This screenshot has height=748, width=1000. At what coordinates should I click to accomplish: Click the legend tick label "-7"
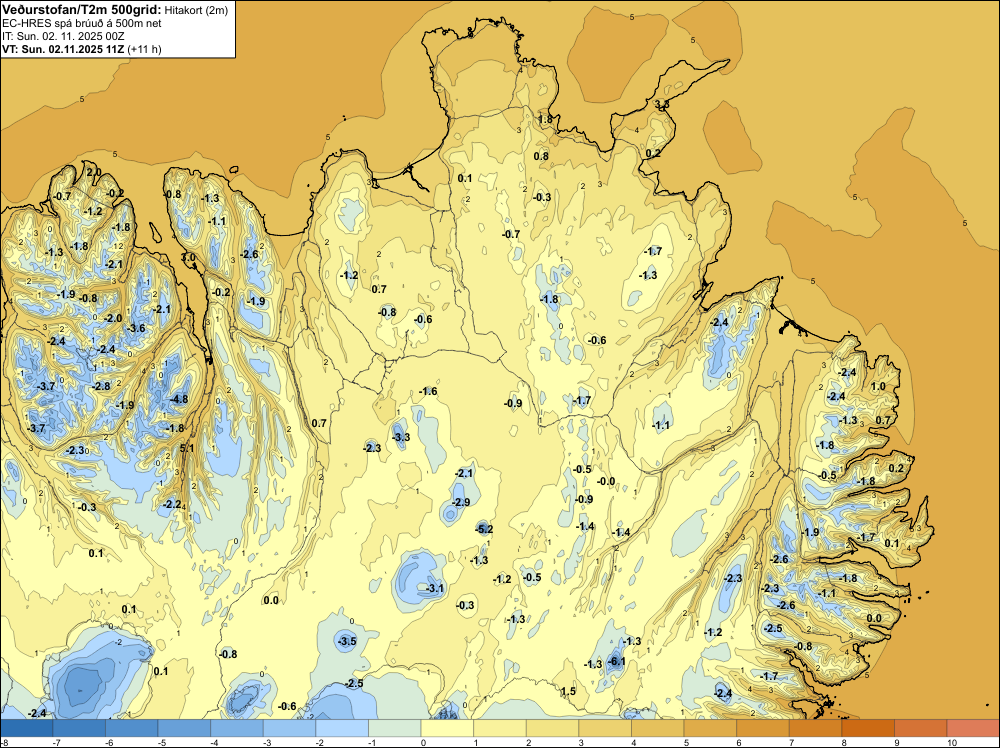[57, 742]
